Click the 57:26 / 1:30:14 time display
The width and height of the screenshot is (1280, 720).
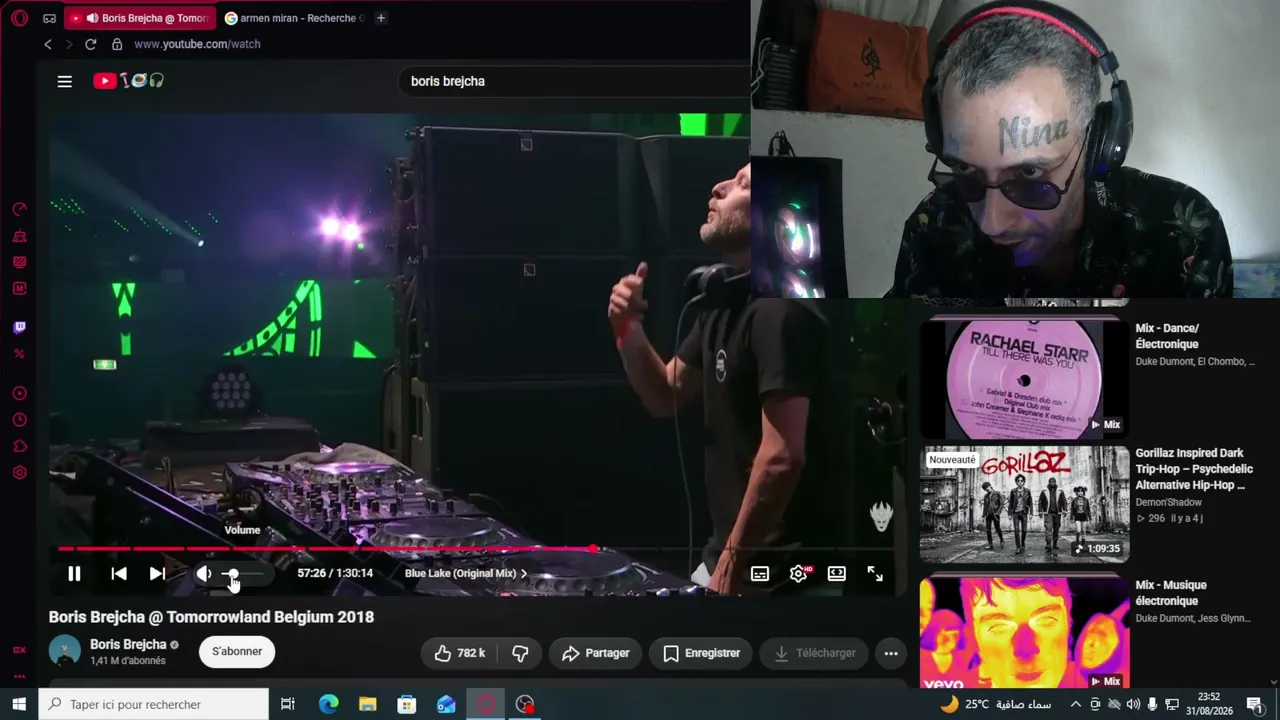click(335, 573)
